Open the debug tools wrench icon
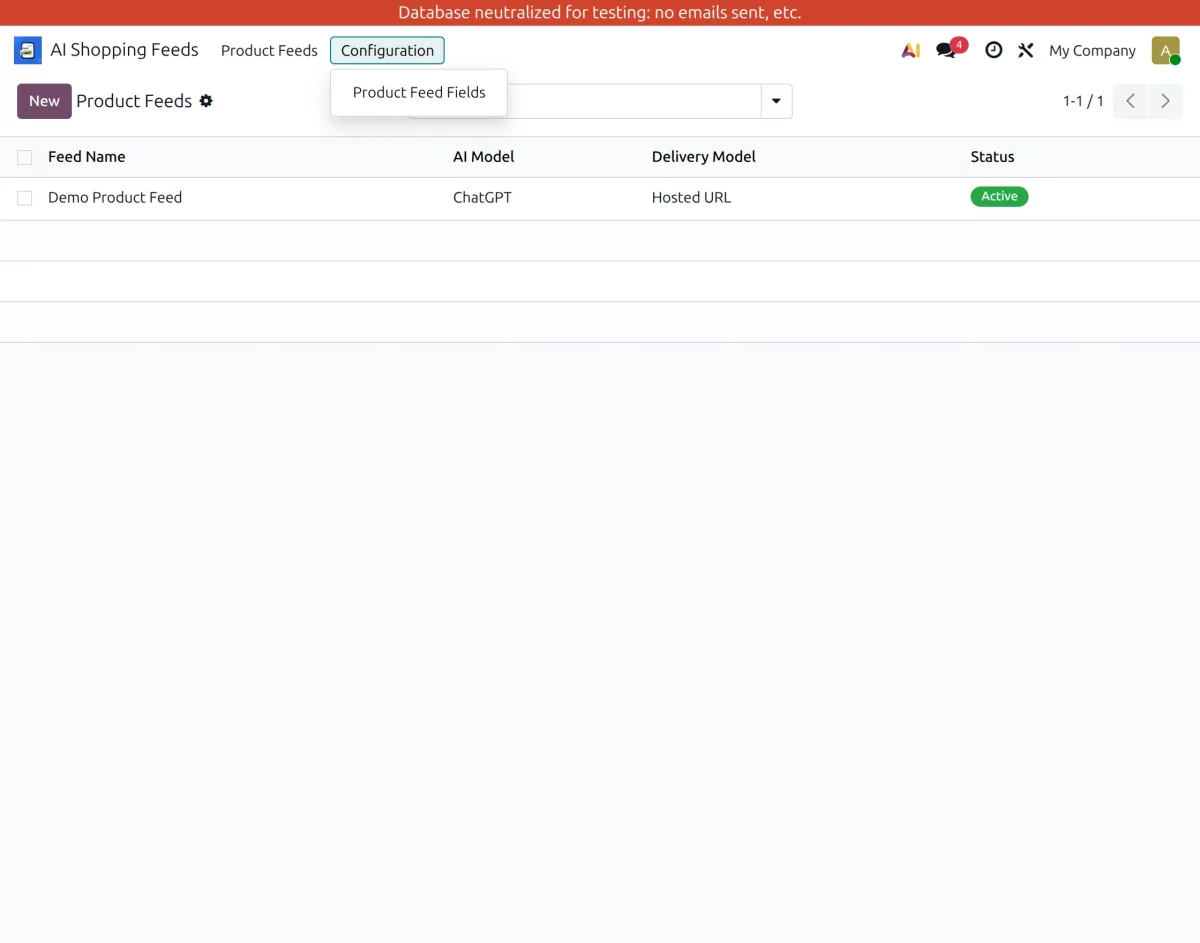1200x943 pixels. [x=1025, y=49]
